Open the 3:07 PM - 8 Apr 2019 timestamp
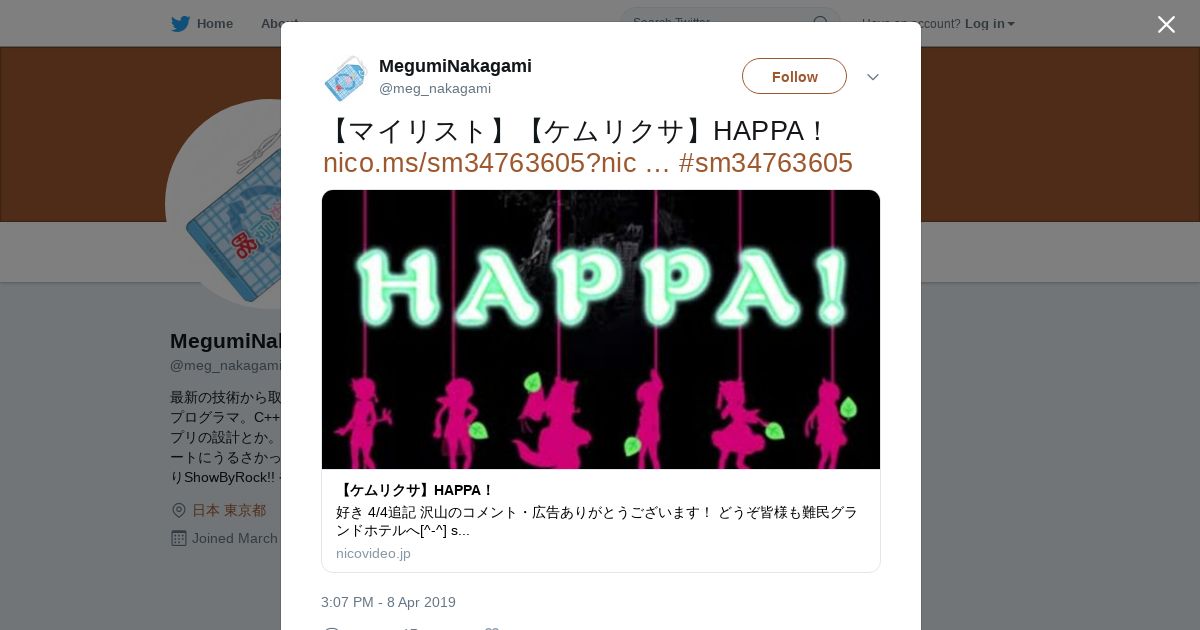The height and width of the screenshot is (630, 1200). click(x=388, y=602)
